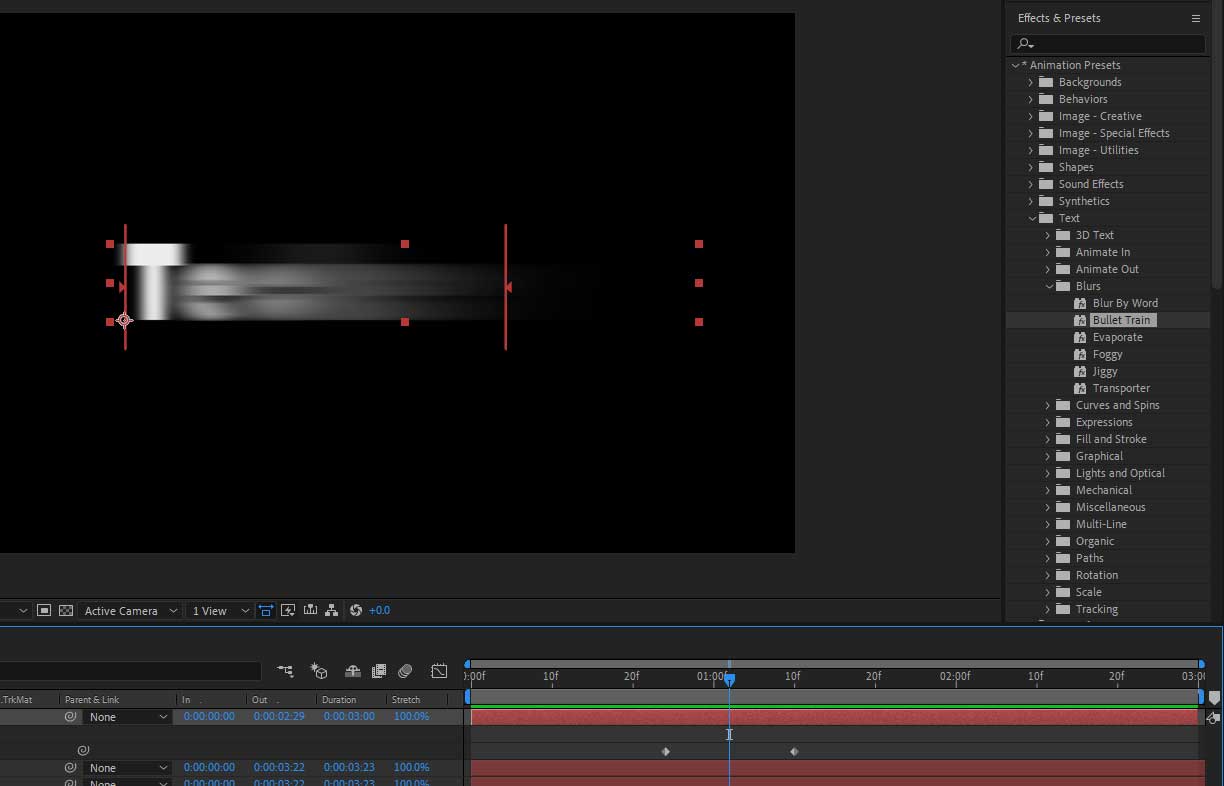Toggle pixel aspect ratio correction icon
The width and height of the screenshot is (1224, 786).
[x=266, y=610]
